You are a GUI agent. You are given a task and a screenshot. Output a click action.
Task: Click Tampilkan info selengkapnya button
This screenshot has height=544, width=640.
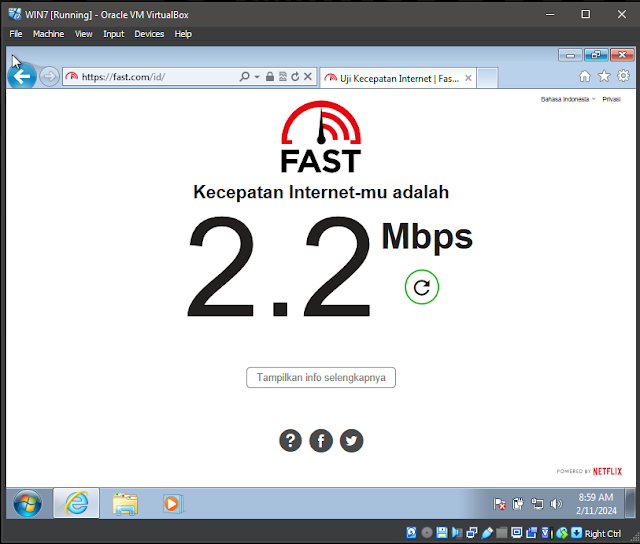click(321, 377)
